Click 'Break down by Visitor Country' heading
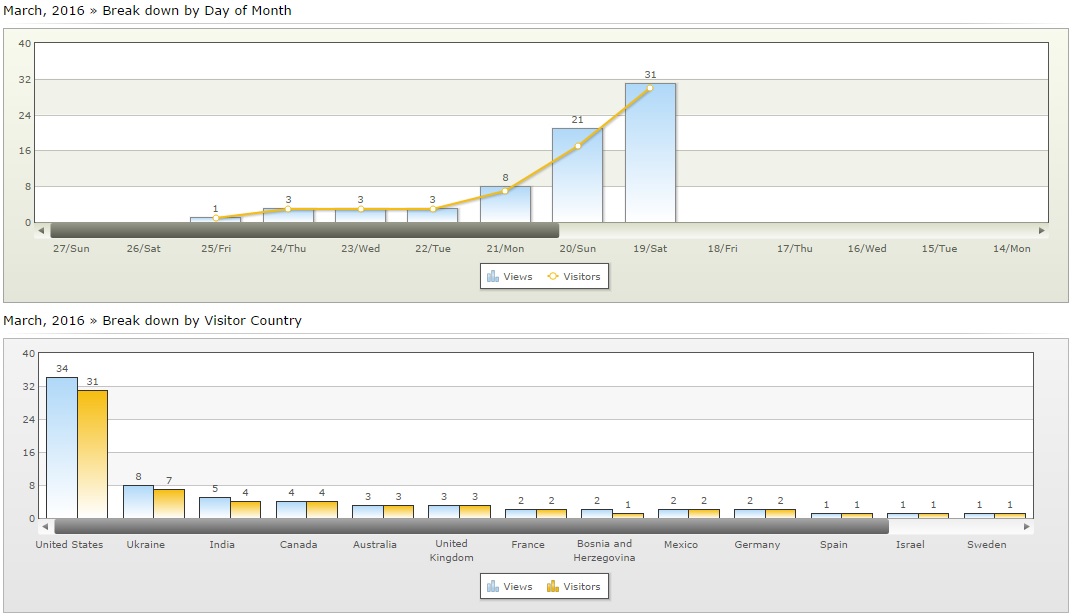The image size is (1074, 616). point(202,321)
